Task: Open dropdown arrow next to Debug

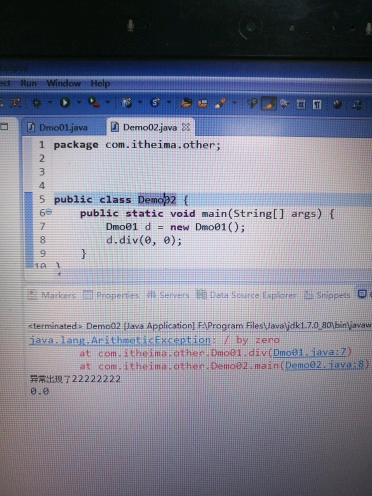Action: click(x=50, y=102)
